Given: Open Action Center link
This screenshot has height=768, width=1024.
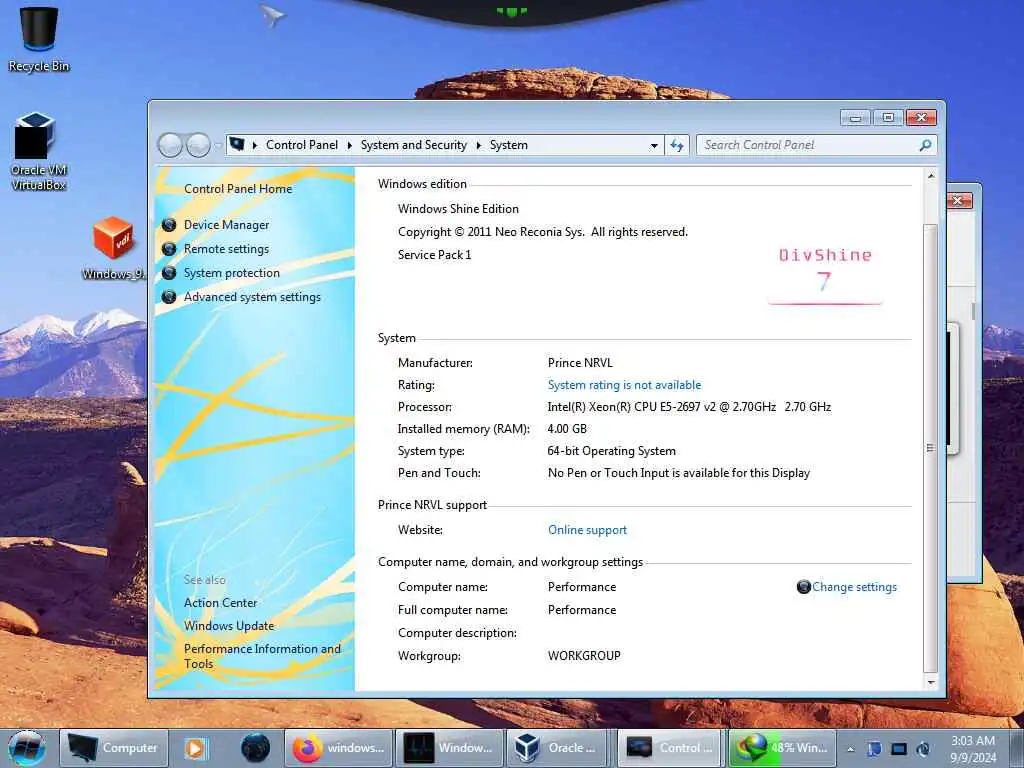Looking at the screenshot, I should (220, 603).
